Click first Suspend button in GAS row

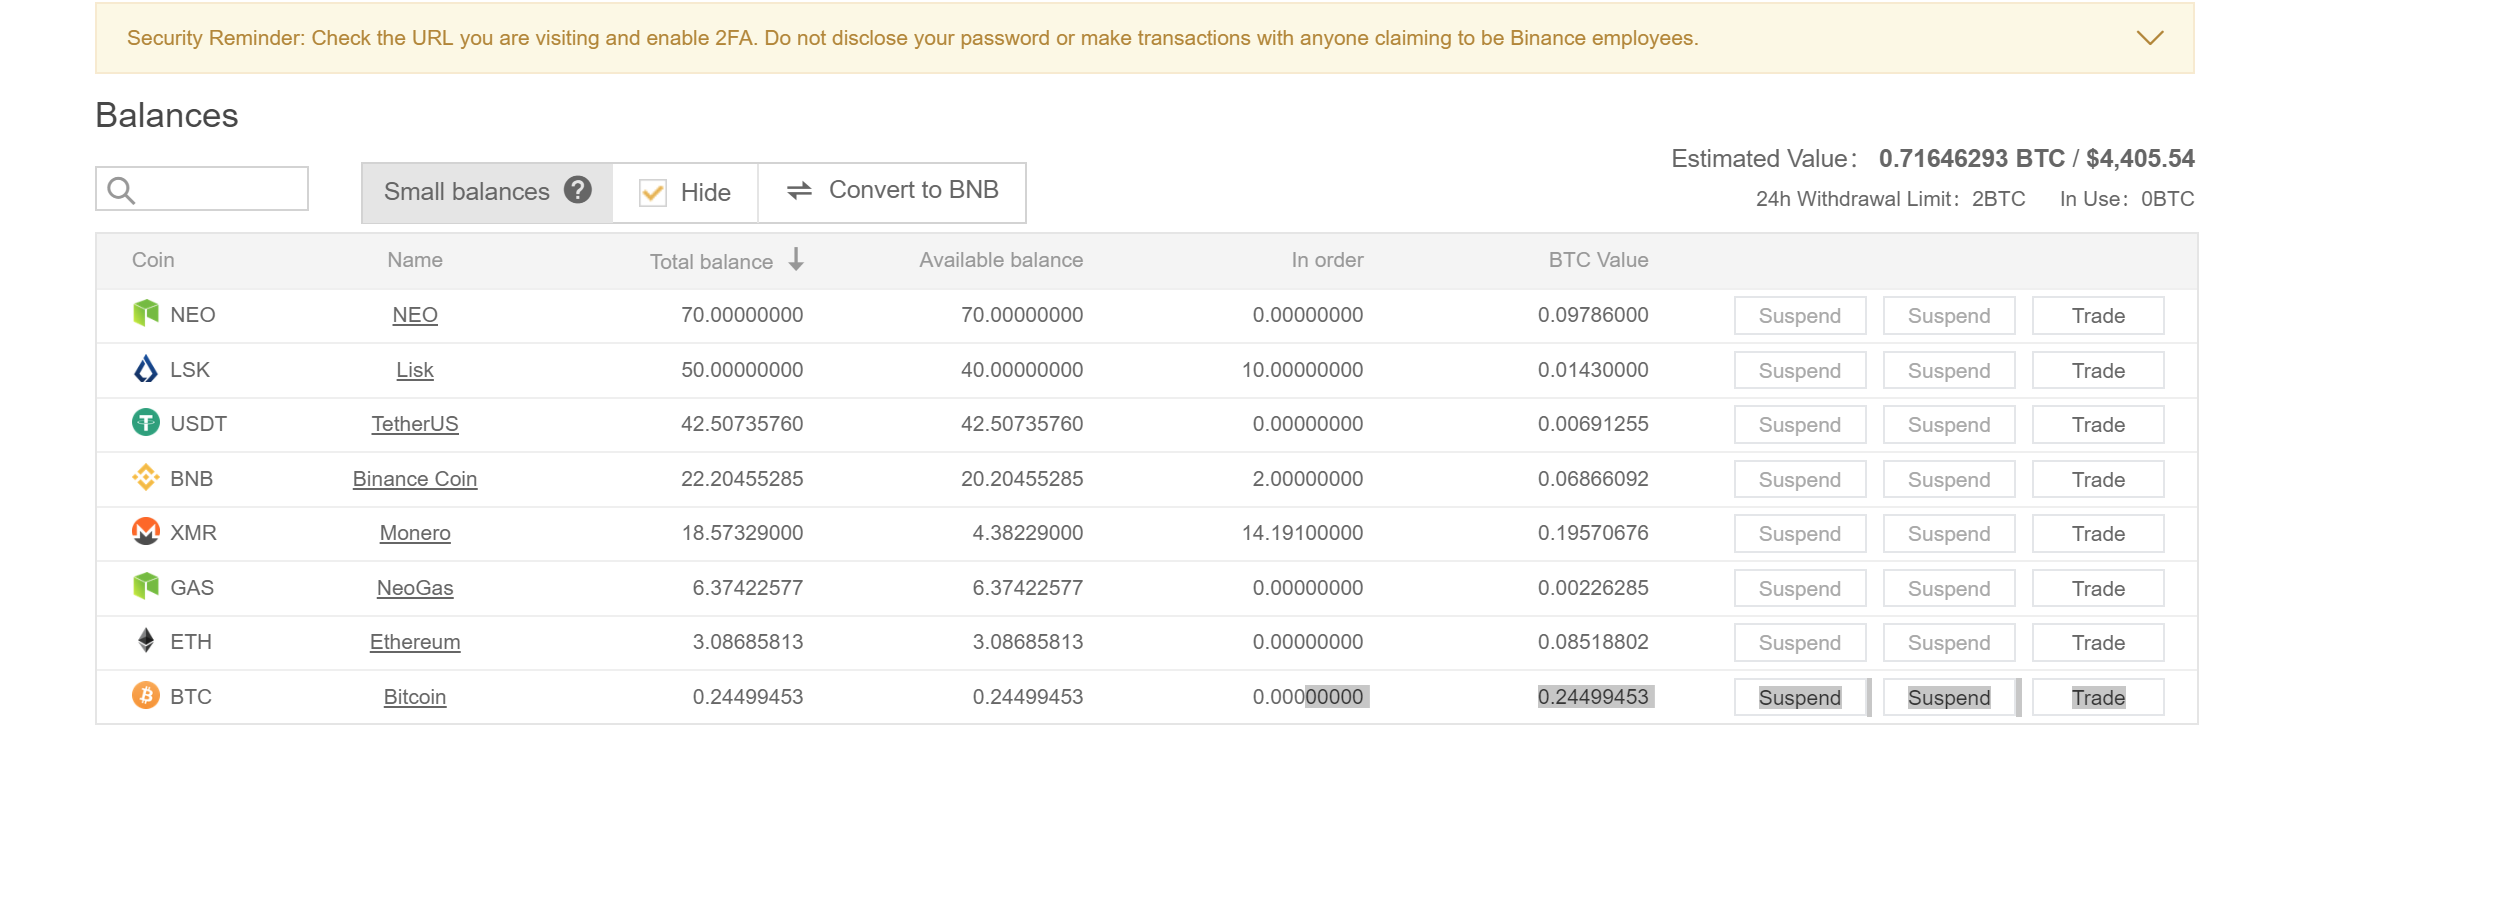tap(1800, 589)
